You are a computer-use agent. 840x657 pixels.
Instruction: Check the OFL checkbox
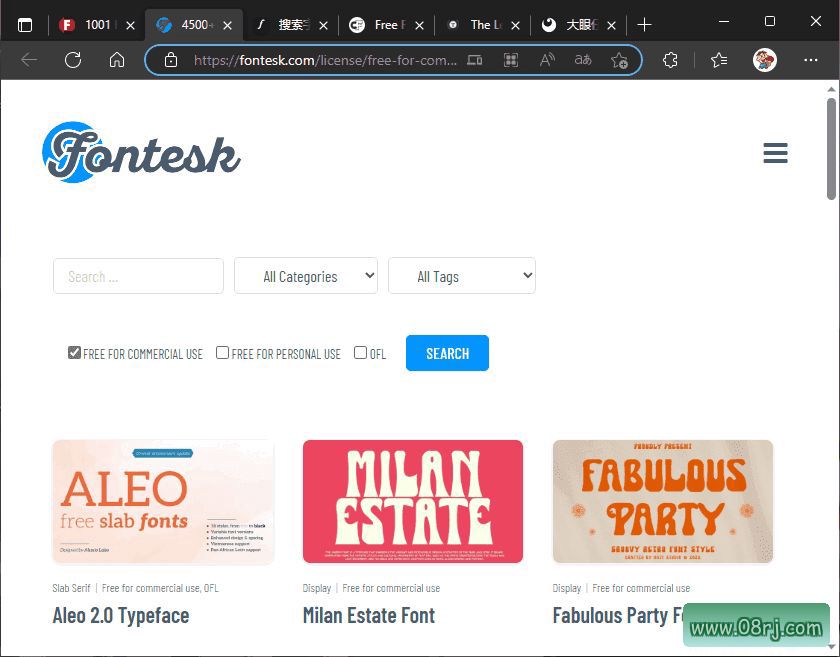(x=361, y=353)
